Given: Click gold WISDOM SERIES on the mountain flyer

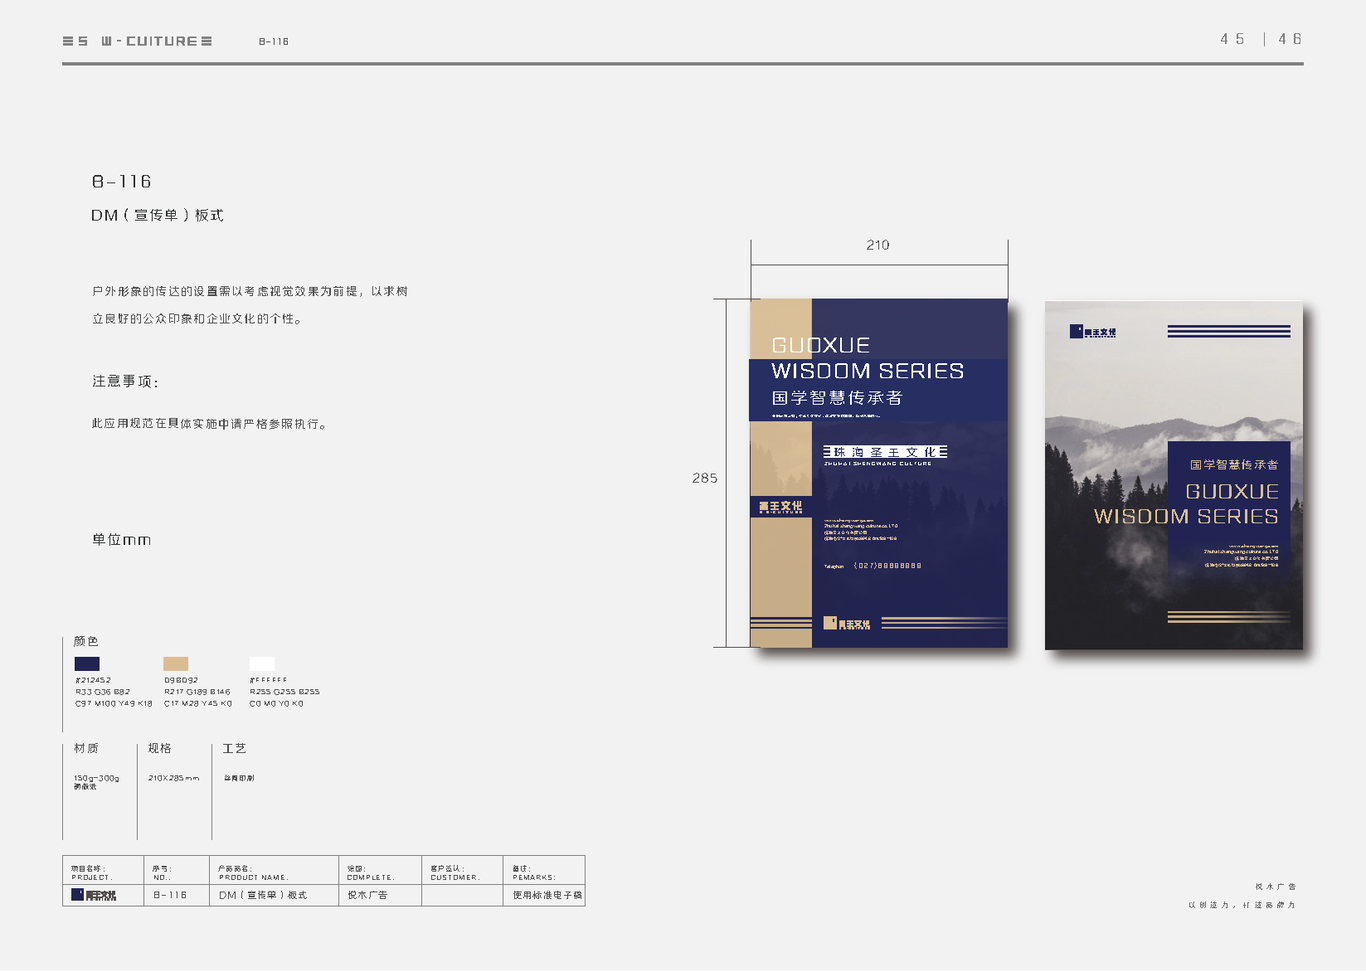Looking at the screenshot, I should tap(1186, 517).
